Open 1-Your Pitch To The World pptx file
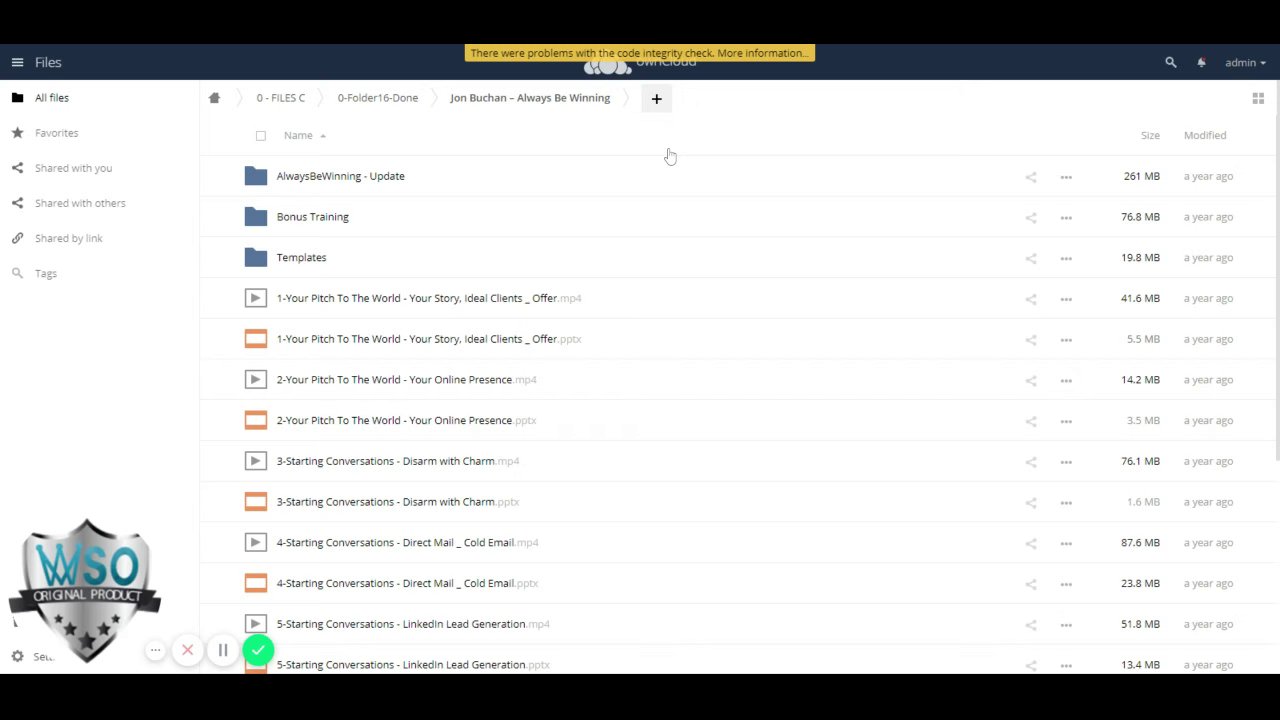1280x720 pixels. pyautogui.click(x=429, y=339)
